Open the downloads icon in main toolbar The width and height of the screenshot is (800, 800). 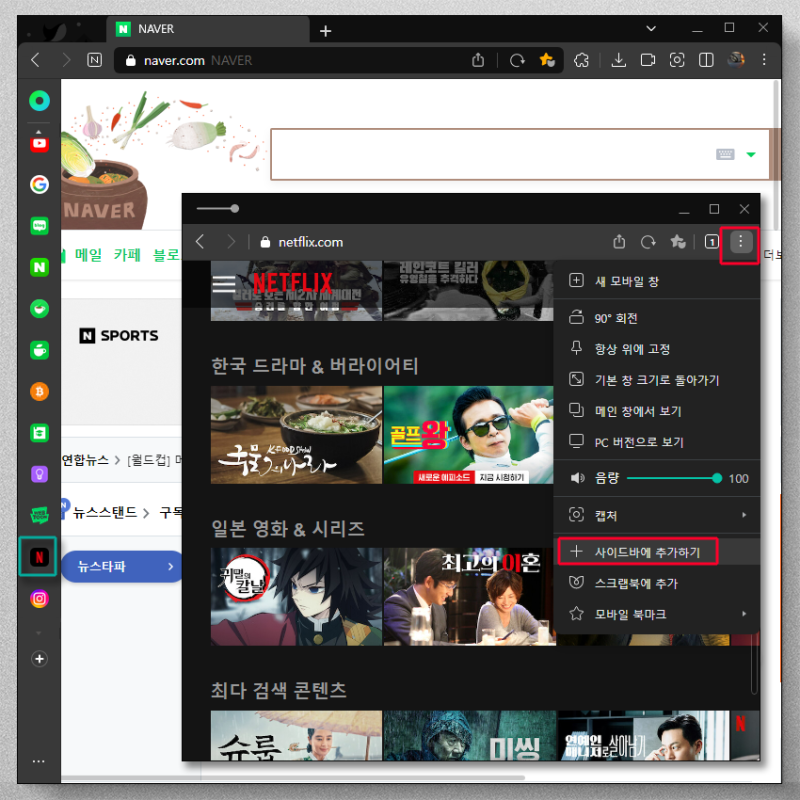pos(618,60)
